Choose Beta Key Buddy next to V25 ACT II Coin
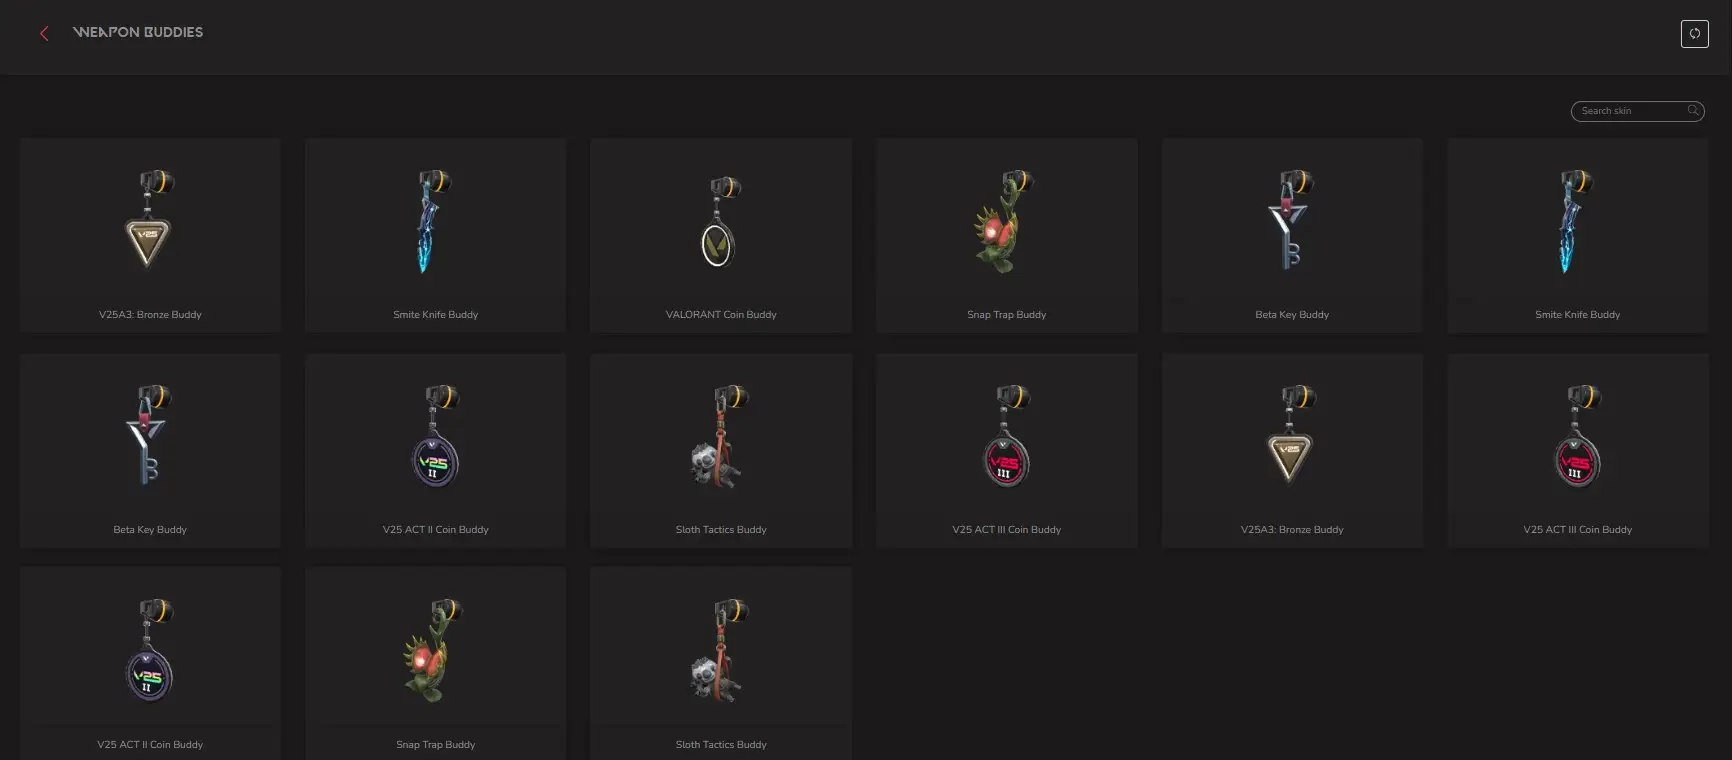This screenshot has height=760, width=1732. point(150,450)
